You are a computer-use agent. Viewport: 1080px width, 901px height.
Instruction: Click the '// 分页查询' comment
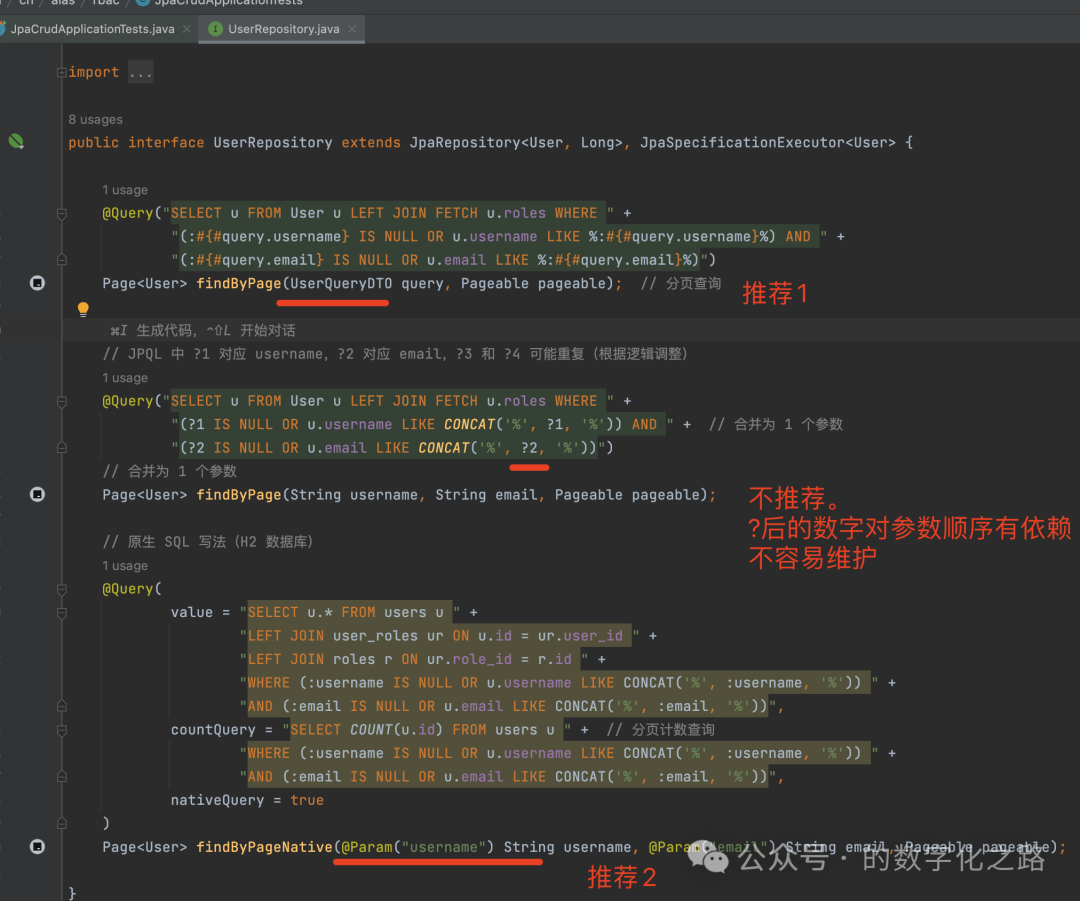tap(681, 283)
